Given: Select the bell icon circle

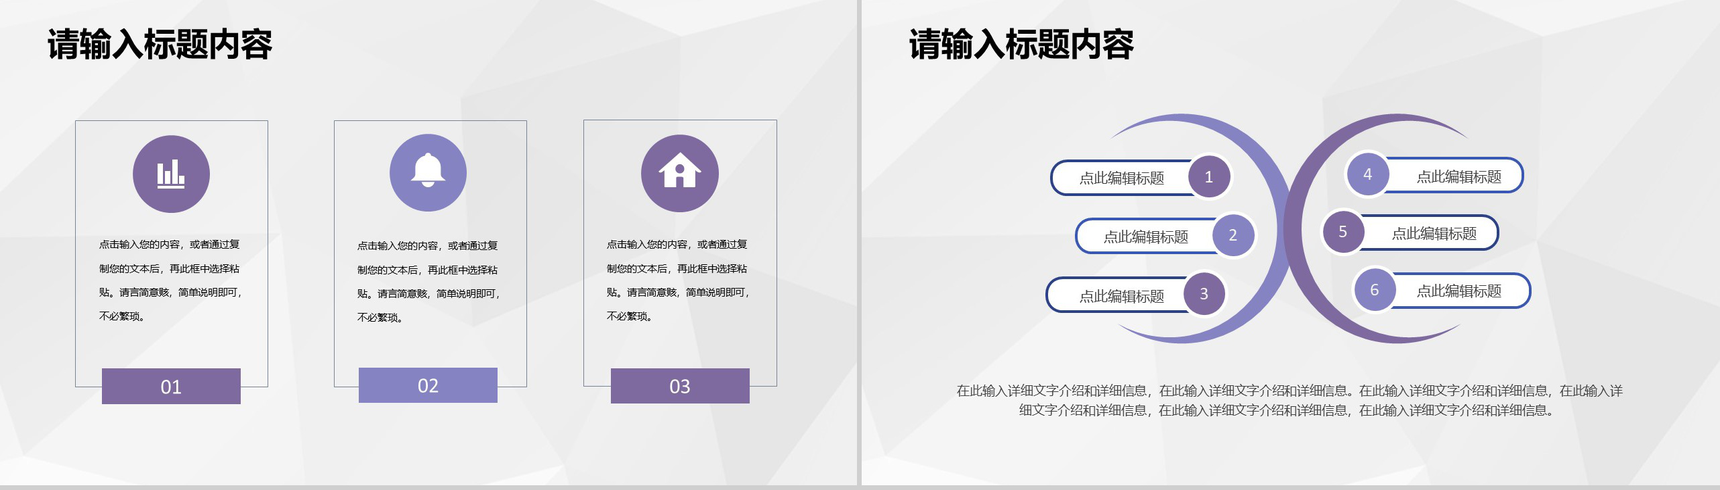Looking at the screenshot, I should tap(428, 172).
